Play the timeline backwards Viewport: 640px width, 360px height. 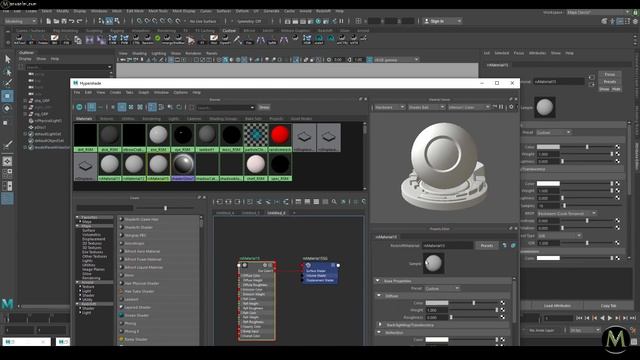pyautogui.click(x=602, y=318)
